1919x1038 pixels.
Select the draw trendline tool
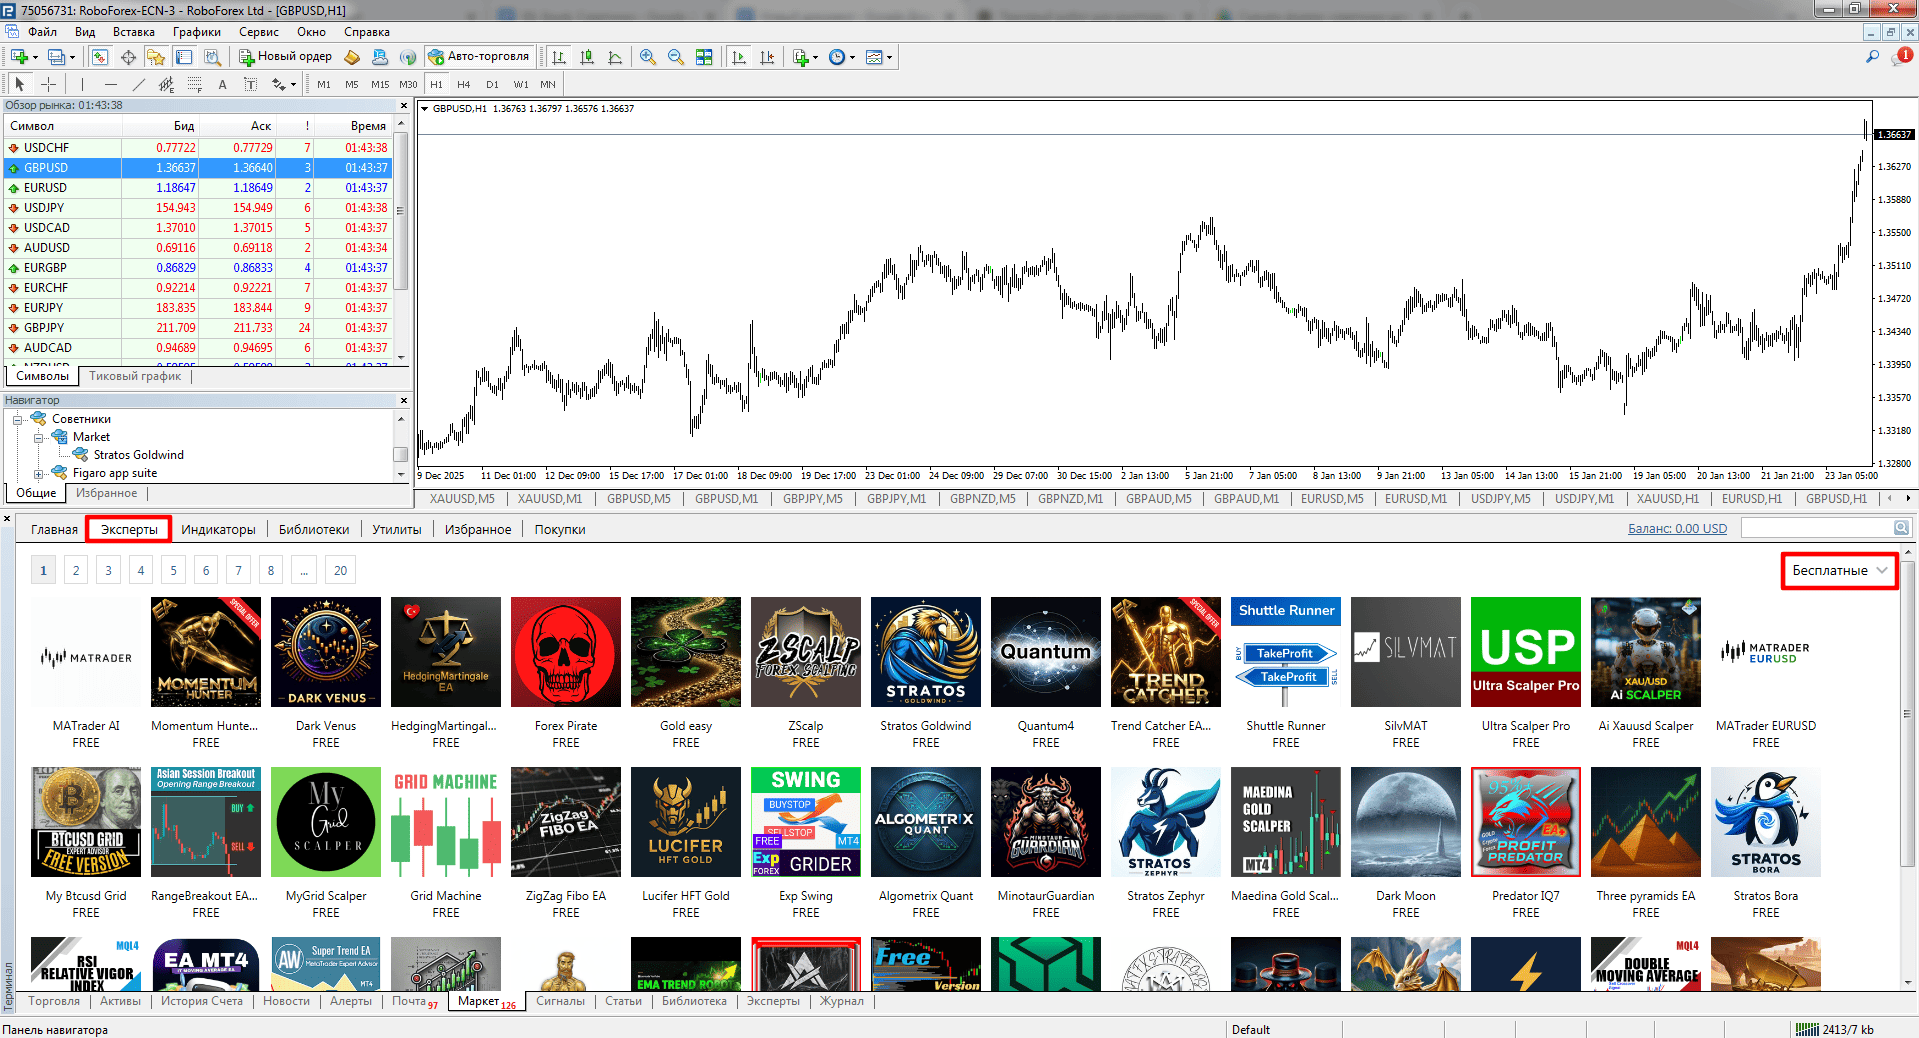point(139,85)
